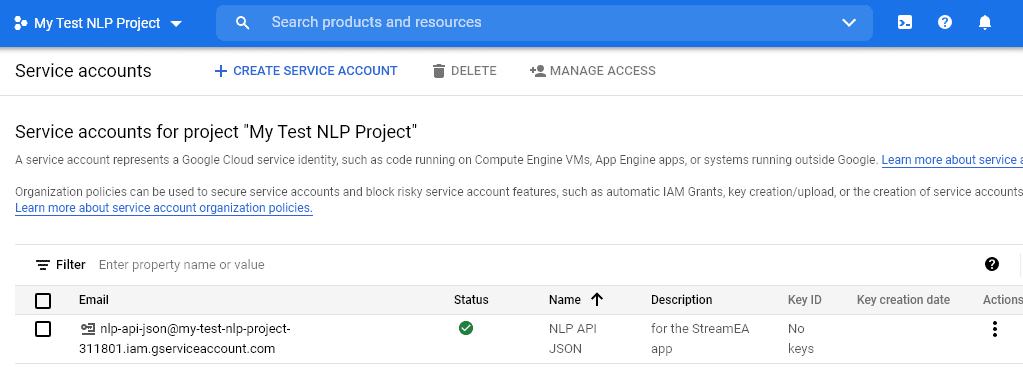
Task: Sort by the Email column header
Action: pos(94,300)
